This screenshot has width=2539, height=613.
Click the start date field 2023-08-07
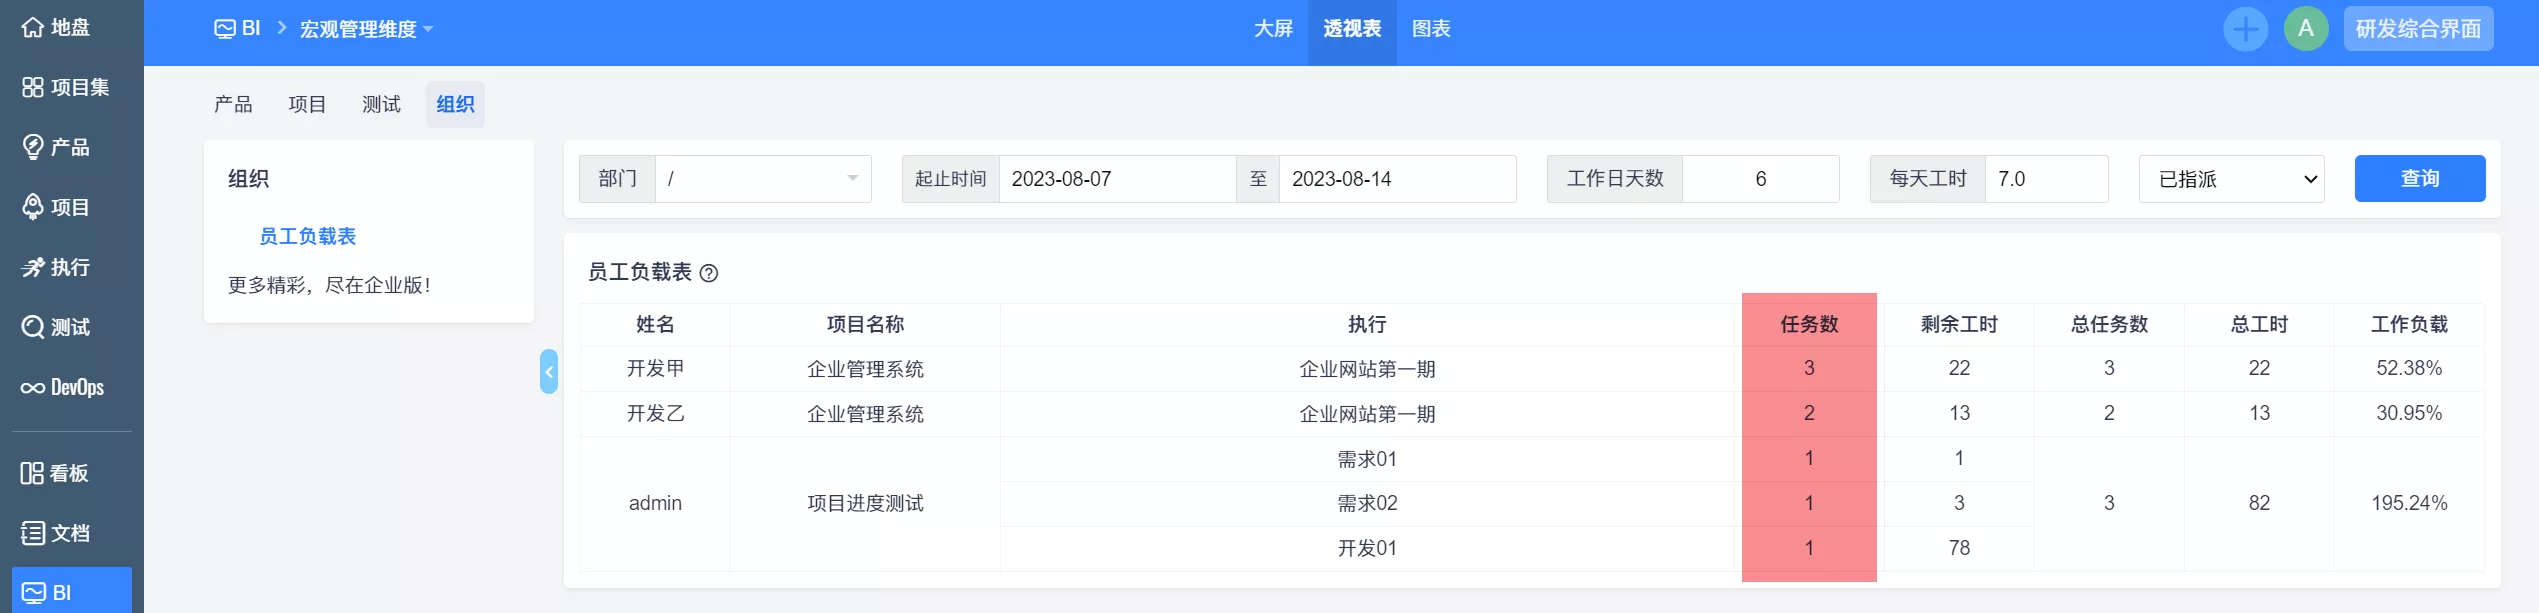click(x=1117, y=179)
